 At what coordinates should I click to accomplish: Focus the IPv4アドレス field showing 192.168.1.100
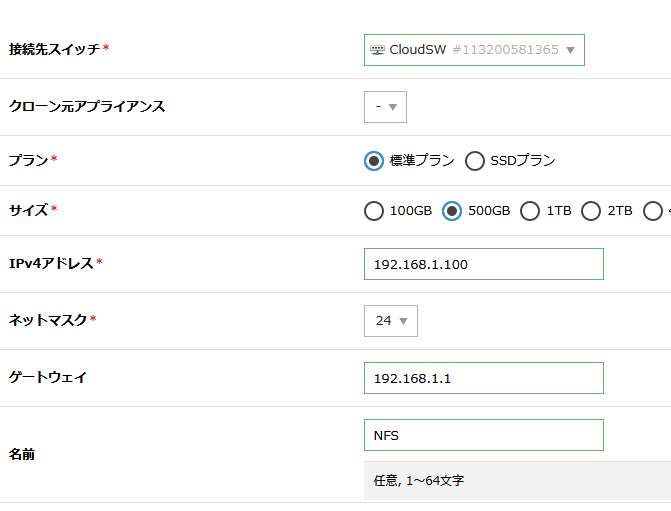coord(483,264)
